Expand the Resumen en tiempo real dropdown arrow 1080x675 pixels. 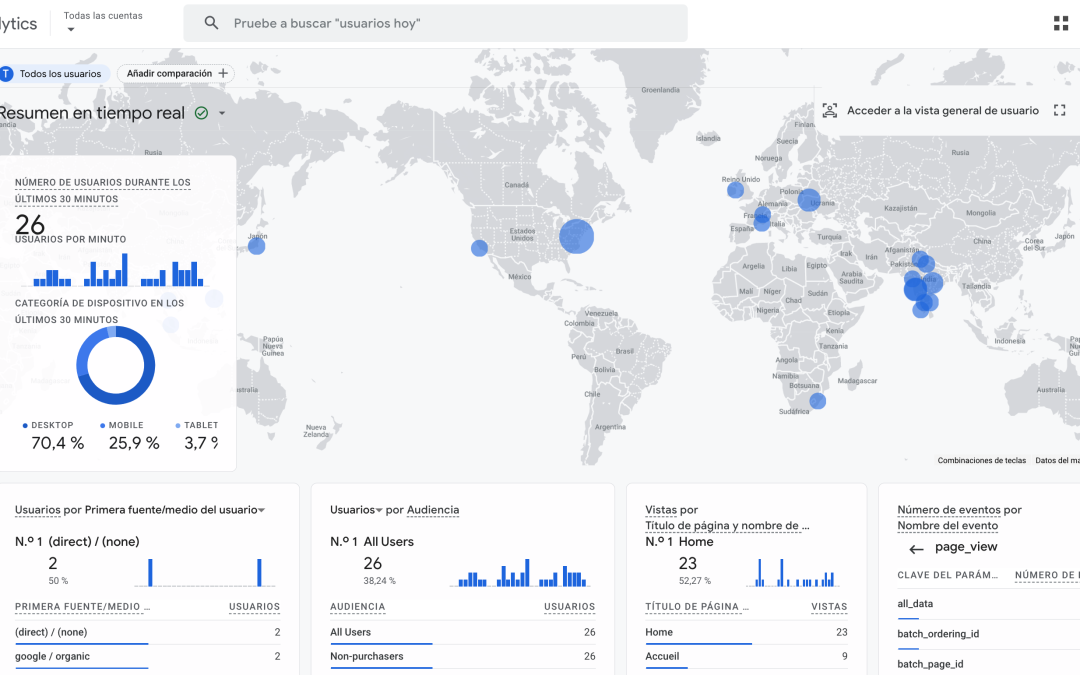click(x=222, y=113)
